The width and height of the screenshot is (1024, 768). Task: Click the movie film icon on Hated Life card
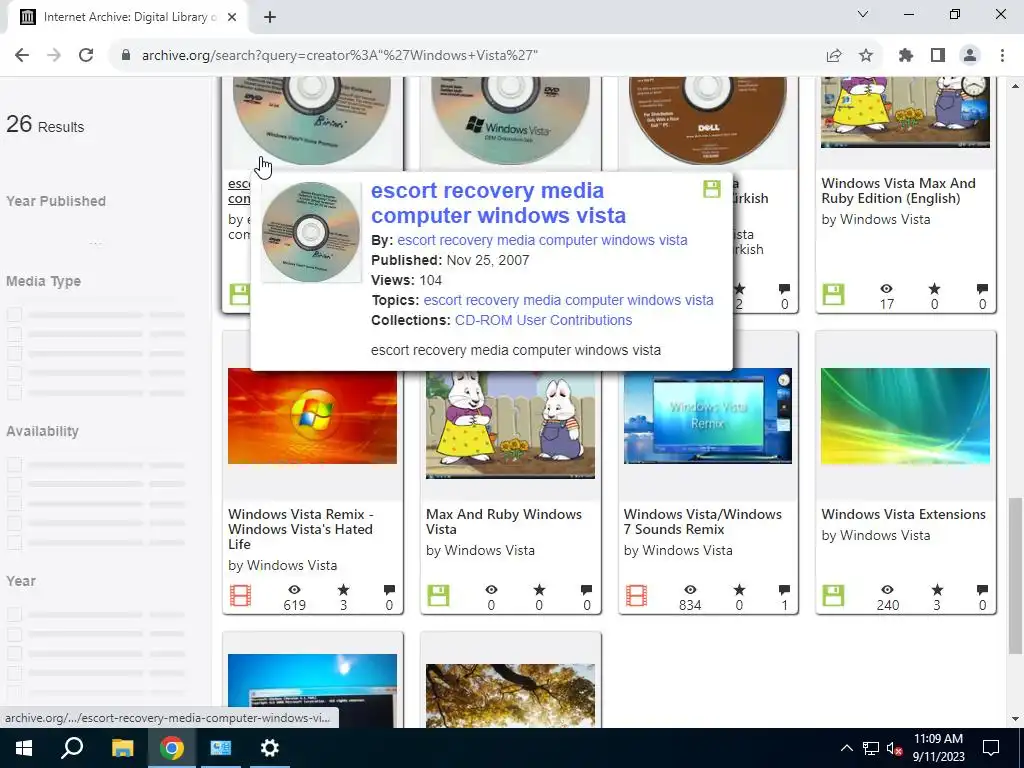tap(240, 596)
